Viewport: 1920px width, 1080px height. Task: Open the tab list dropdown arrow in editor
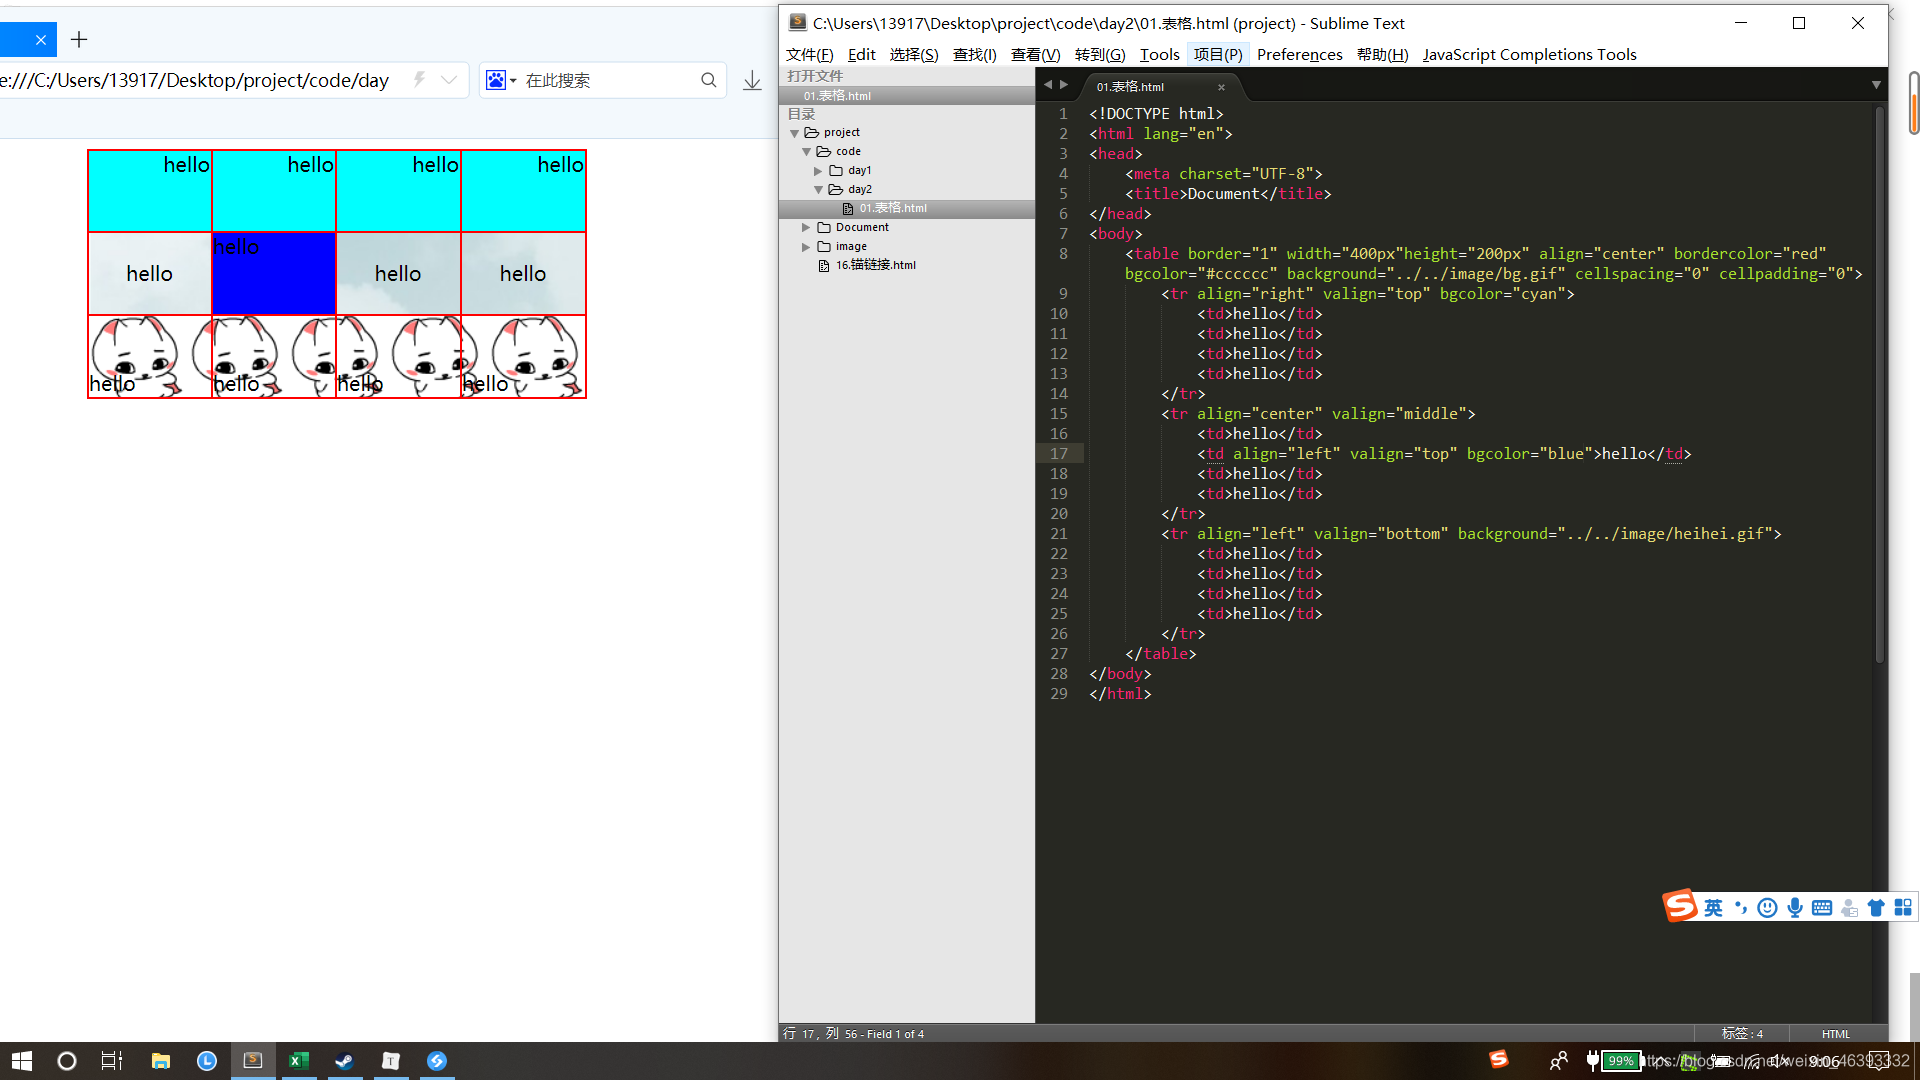[x=1876, y=86]
